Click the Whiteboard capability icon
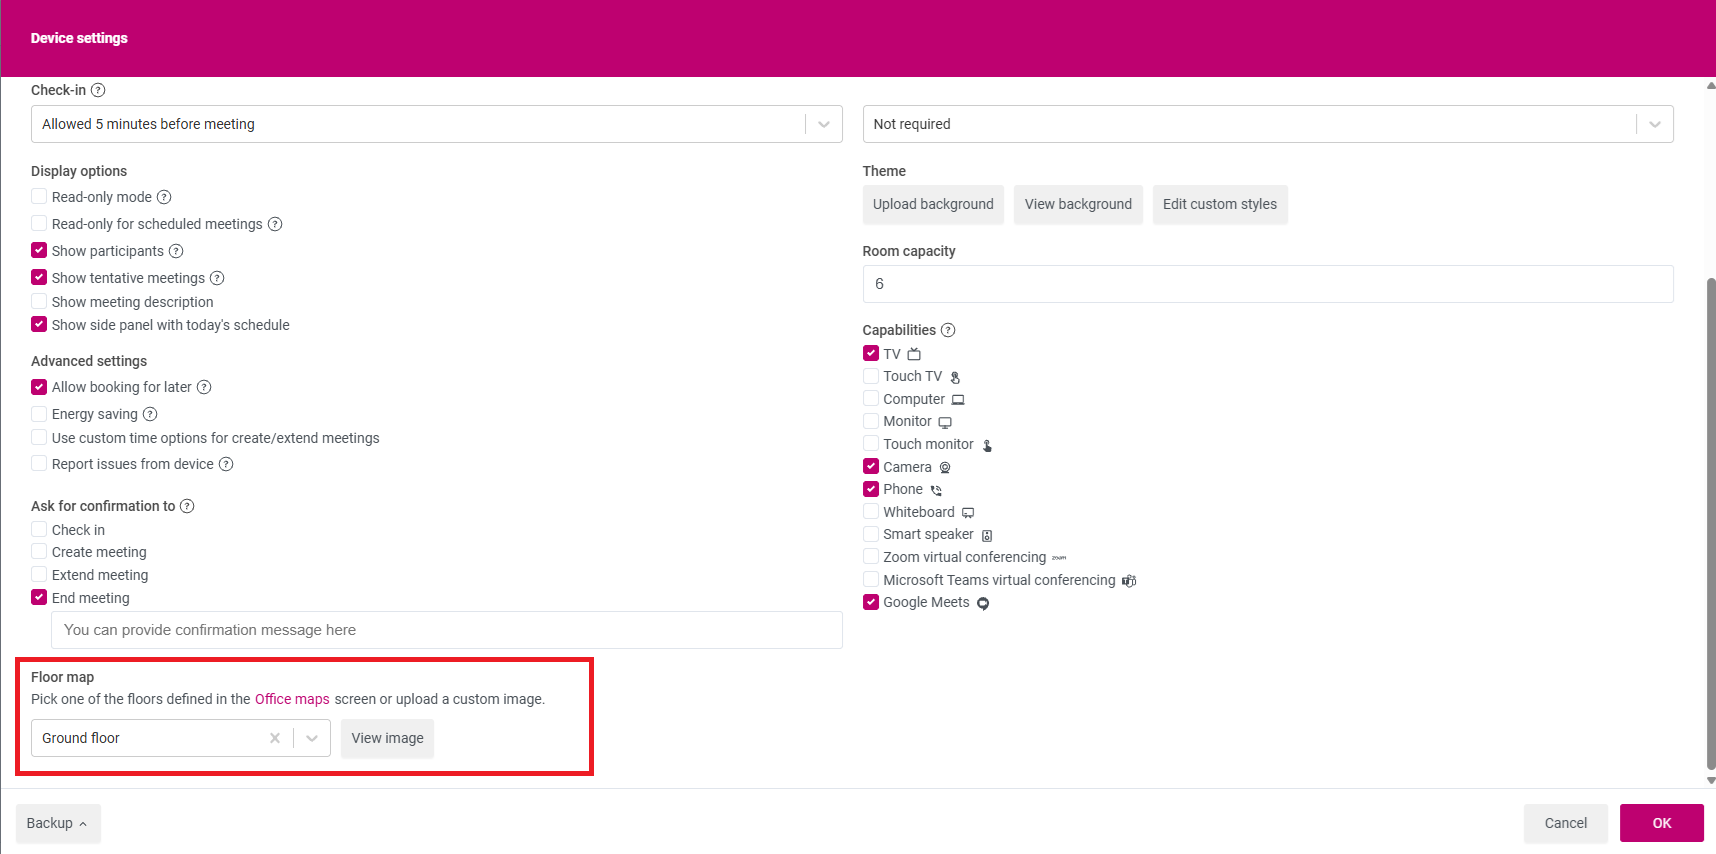Screen dimensions: 1716x854 click(x=968, y=513)
